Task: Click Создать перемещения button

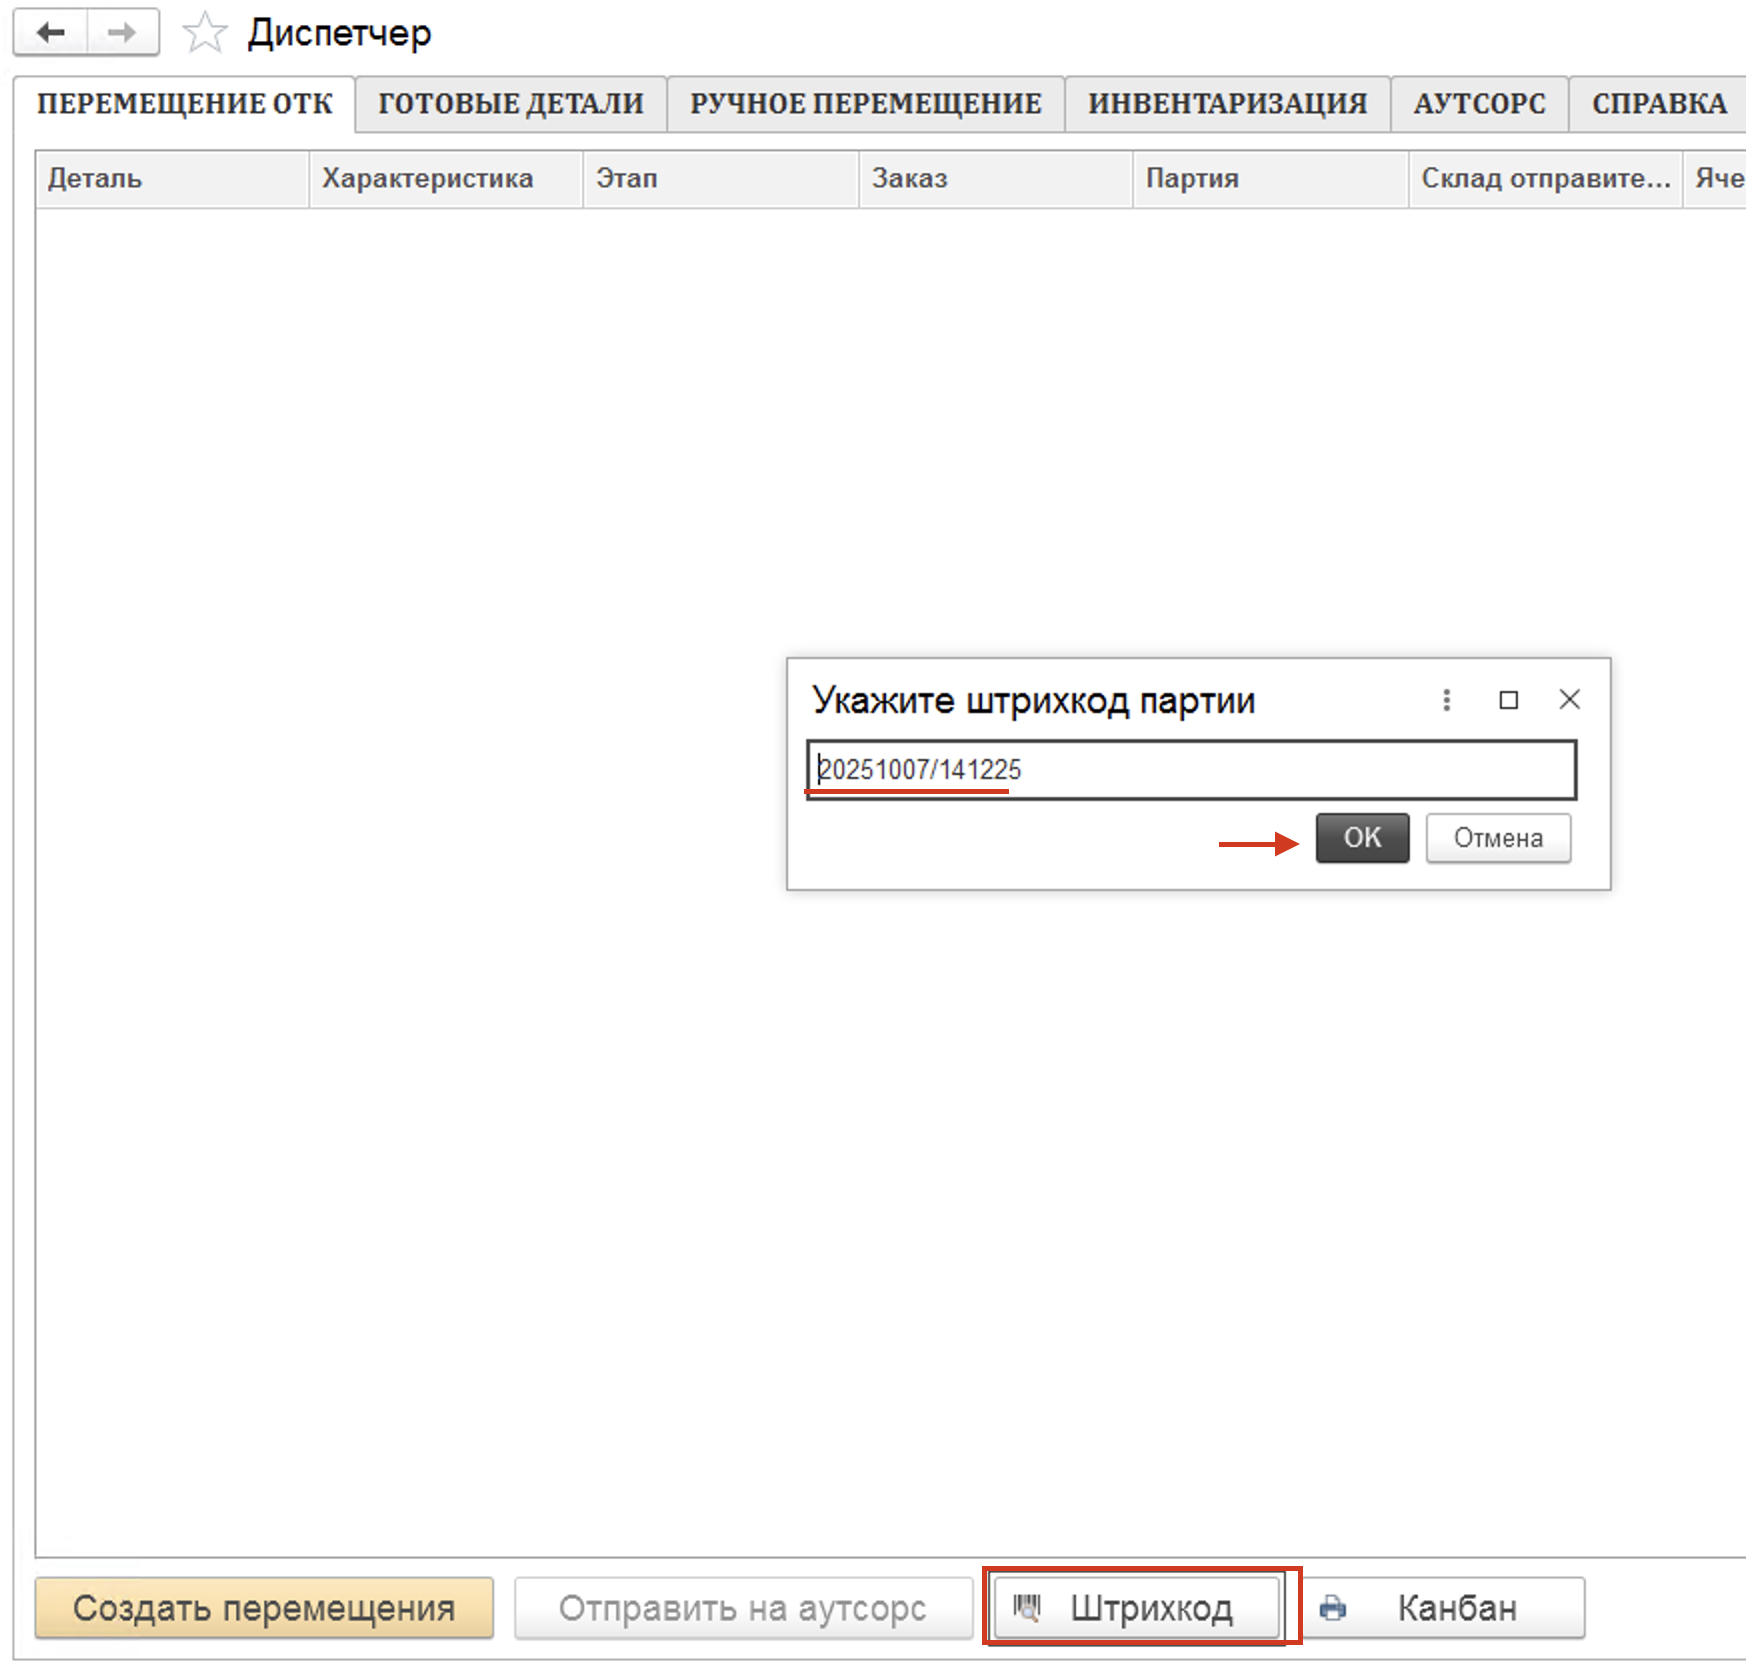Action: pos(264,1607)
